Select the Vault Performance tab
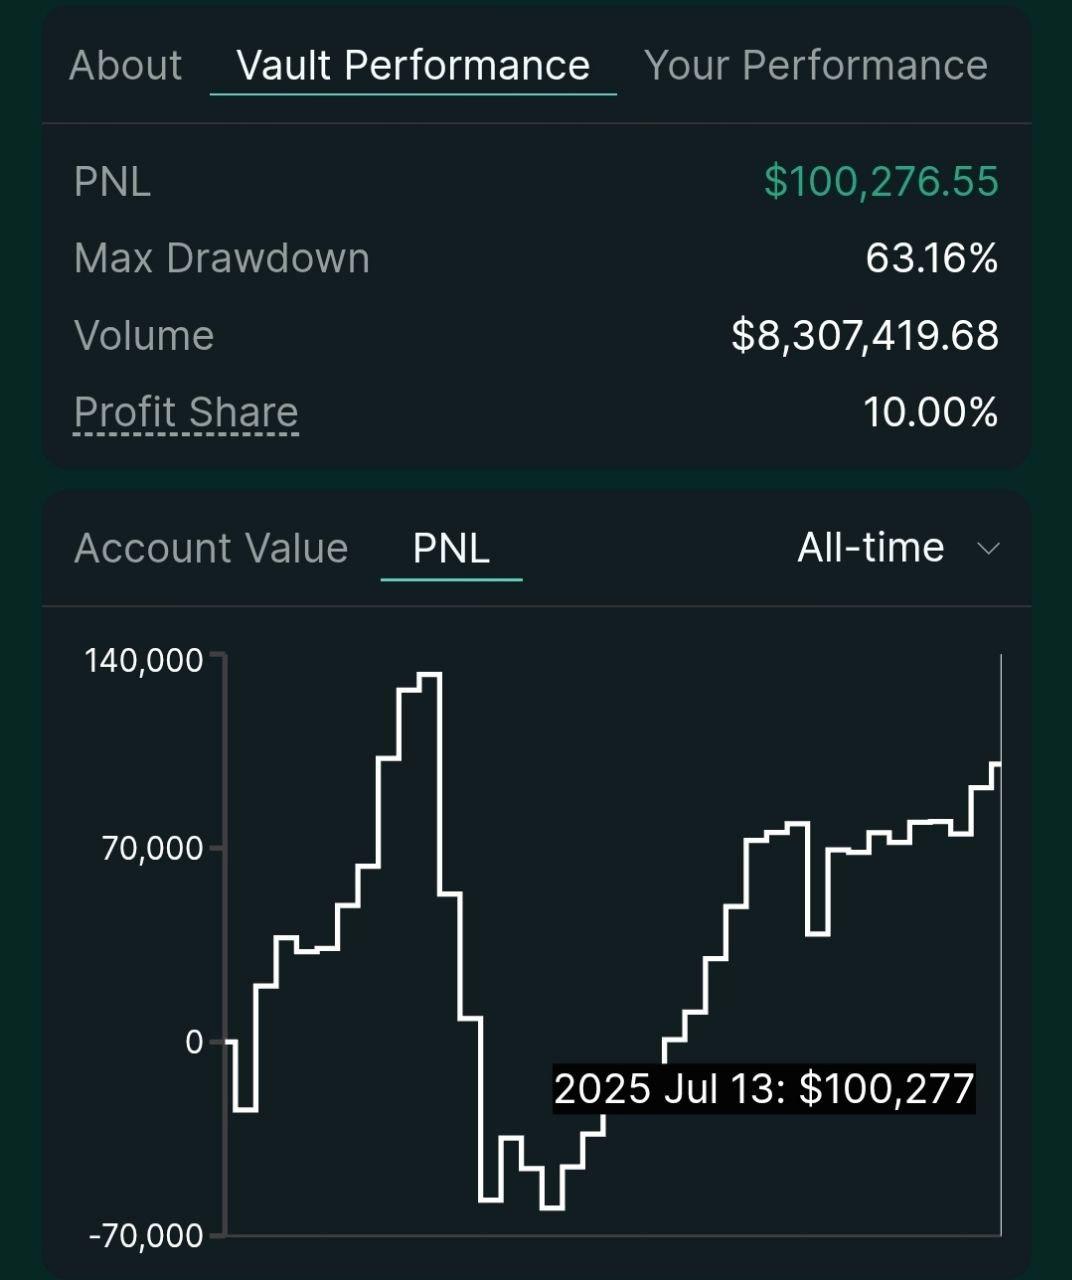Viewport: 1072px width, 1280px height. click(x=413, y=66)
